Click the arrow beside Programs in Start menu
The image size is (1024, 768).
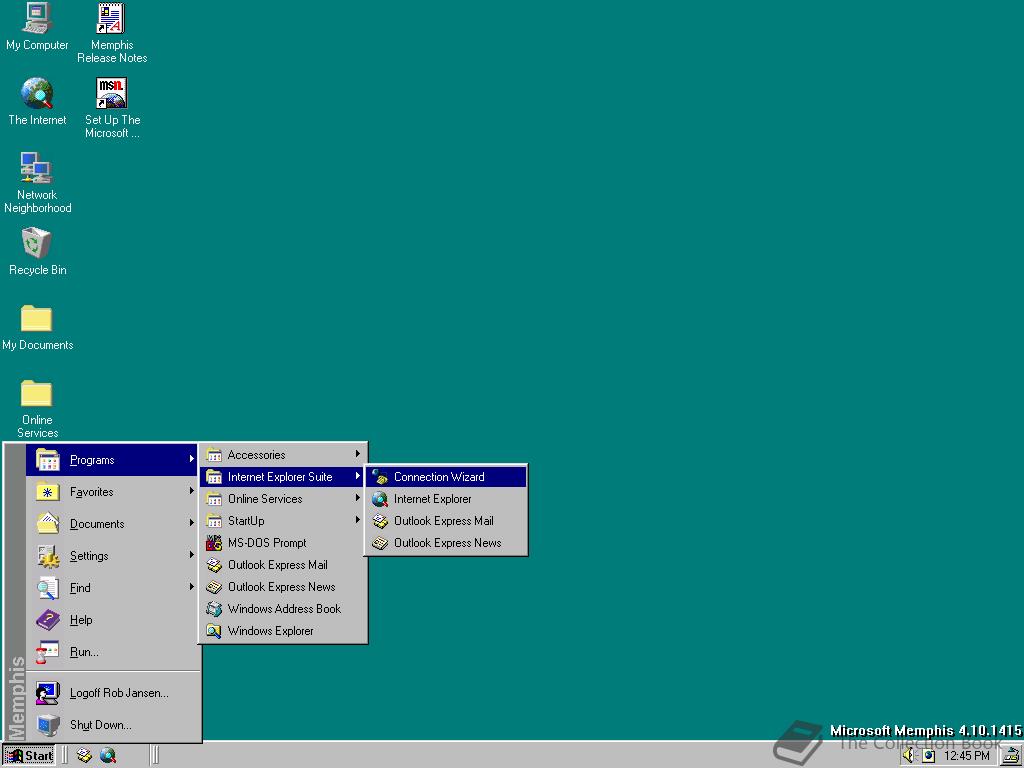191,459
